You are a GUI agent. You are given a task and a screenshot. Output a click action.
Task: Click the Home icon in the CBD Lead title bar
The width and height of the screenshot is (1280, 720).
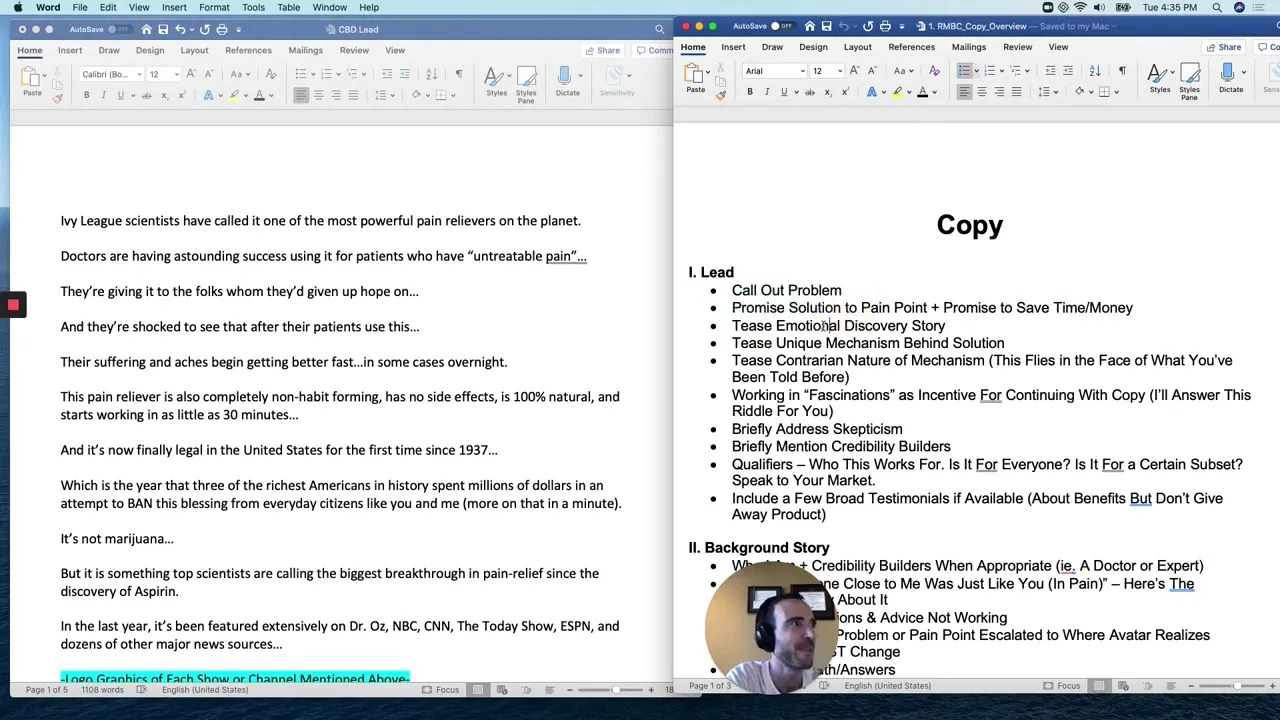tap(146, 29)
